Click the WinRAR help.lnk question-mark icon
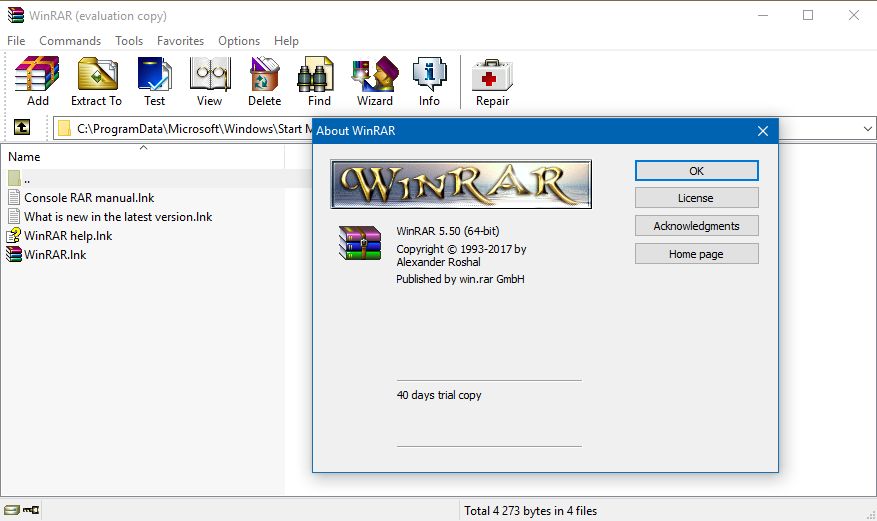 [x=14, y=235]
